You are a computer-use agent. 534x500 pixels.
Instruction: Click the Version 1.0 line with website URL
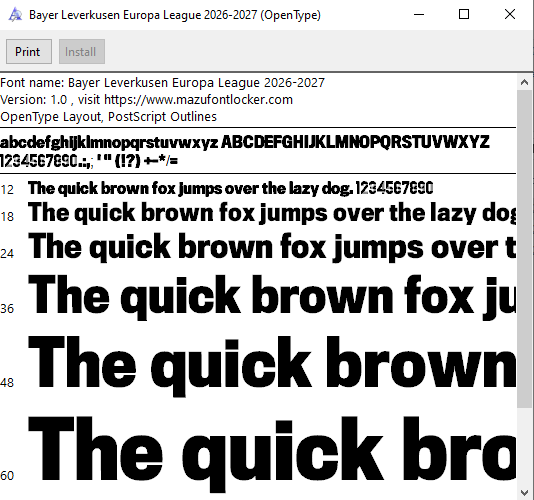pos(146,100)
